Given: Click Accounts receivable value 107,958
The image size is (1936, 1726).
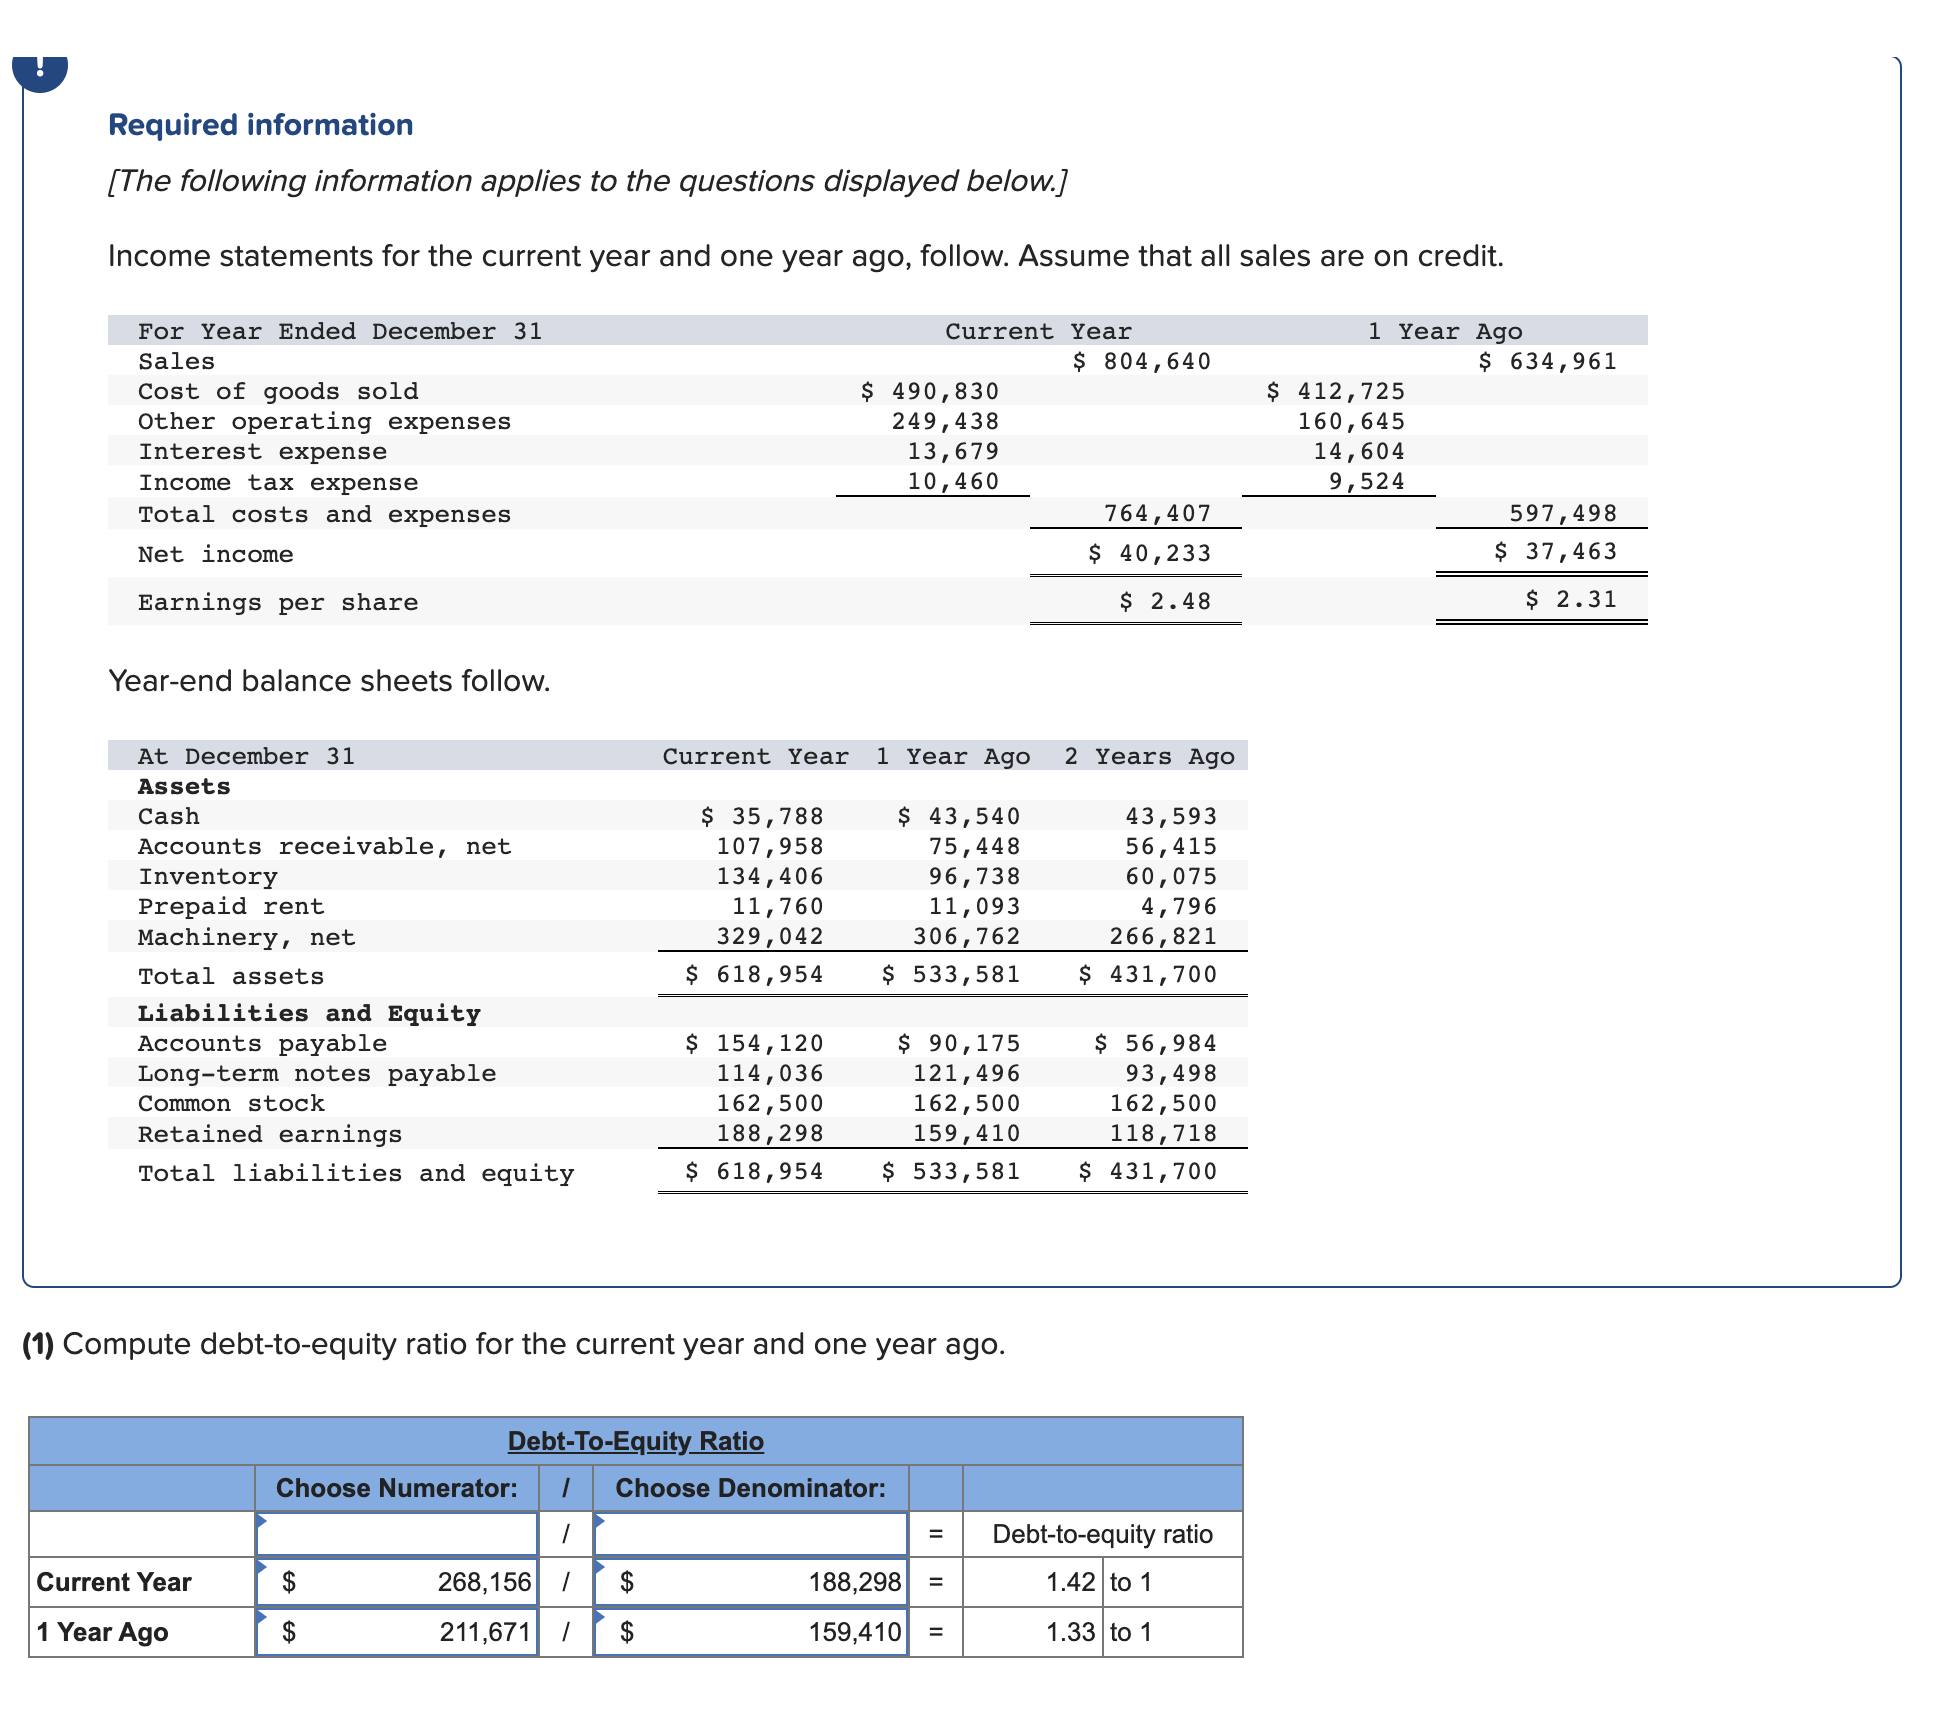Looking at the screenshot, I should point(770,846).
